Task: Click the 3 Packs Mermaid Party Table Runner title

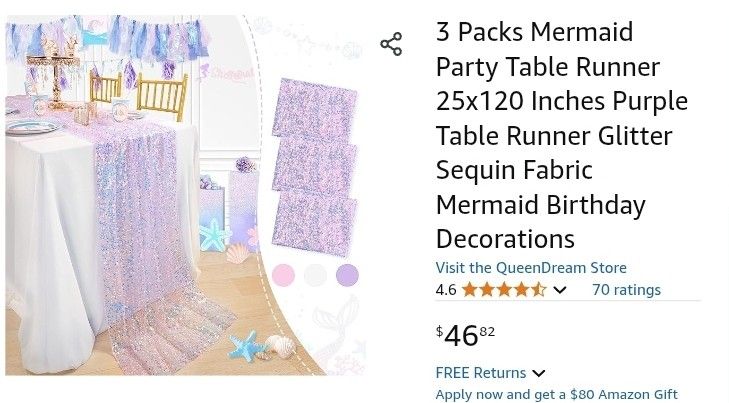Action: pyautogui.click(x=562, y=135)
